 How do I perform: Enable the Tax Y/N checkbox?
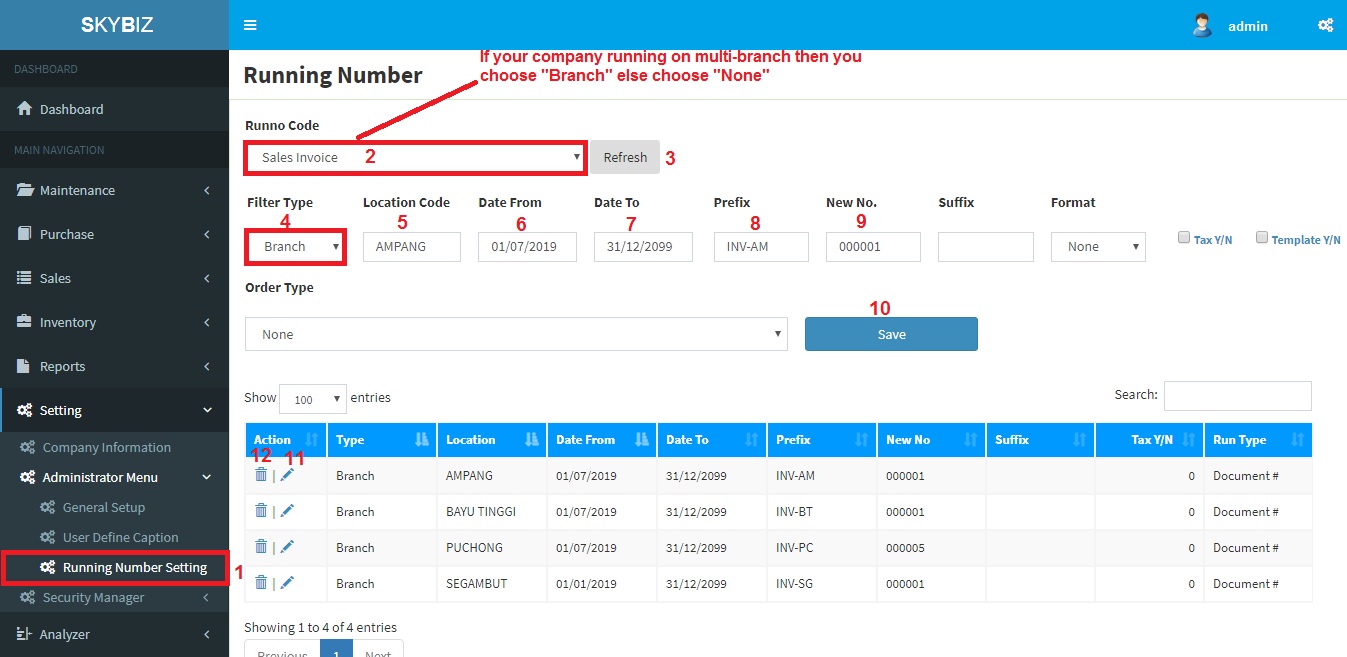click(1184, 238)
